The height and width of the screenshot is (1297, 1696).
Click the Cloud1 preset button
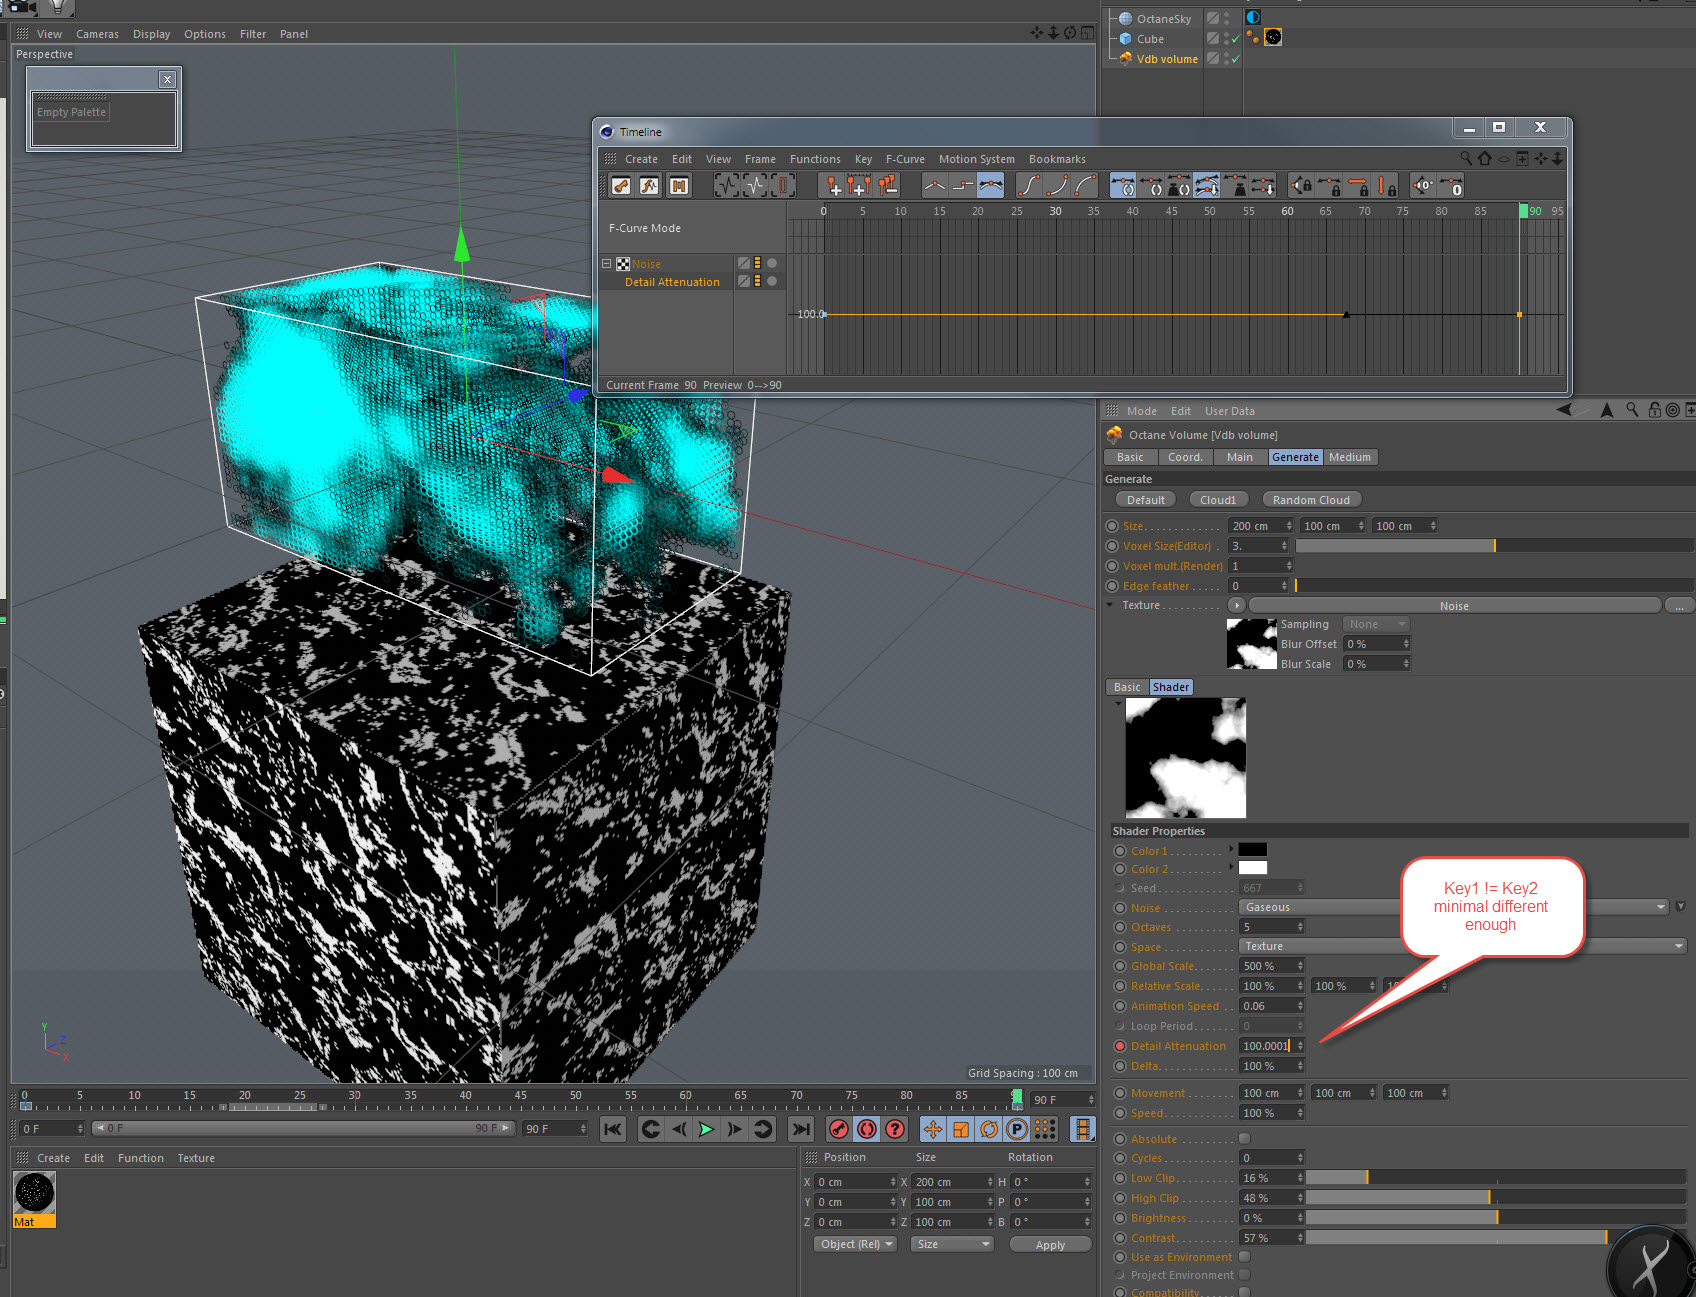tap(1218, 500)
